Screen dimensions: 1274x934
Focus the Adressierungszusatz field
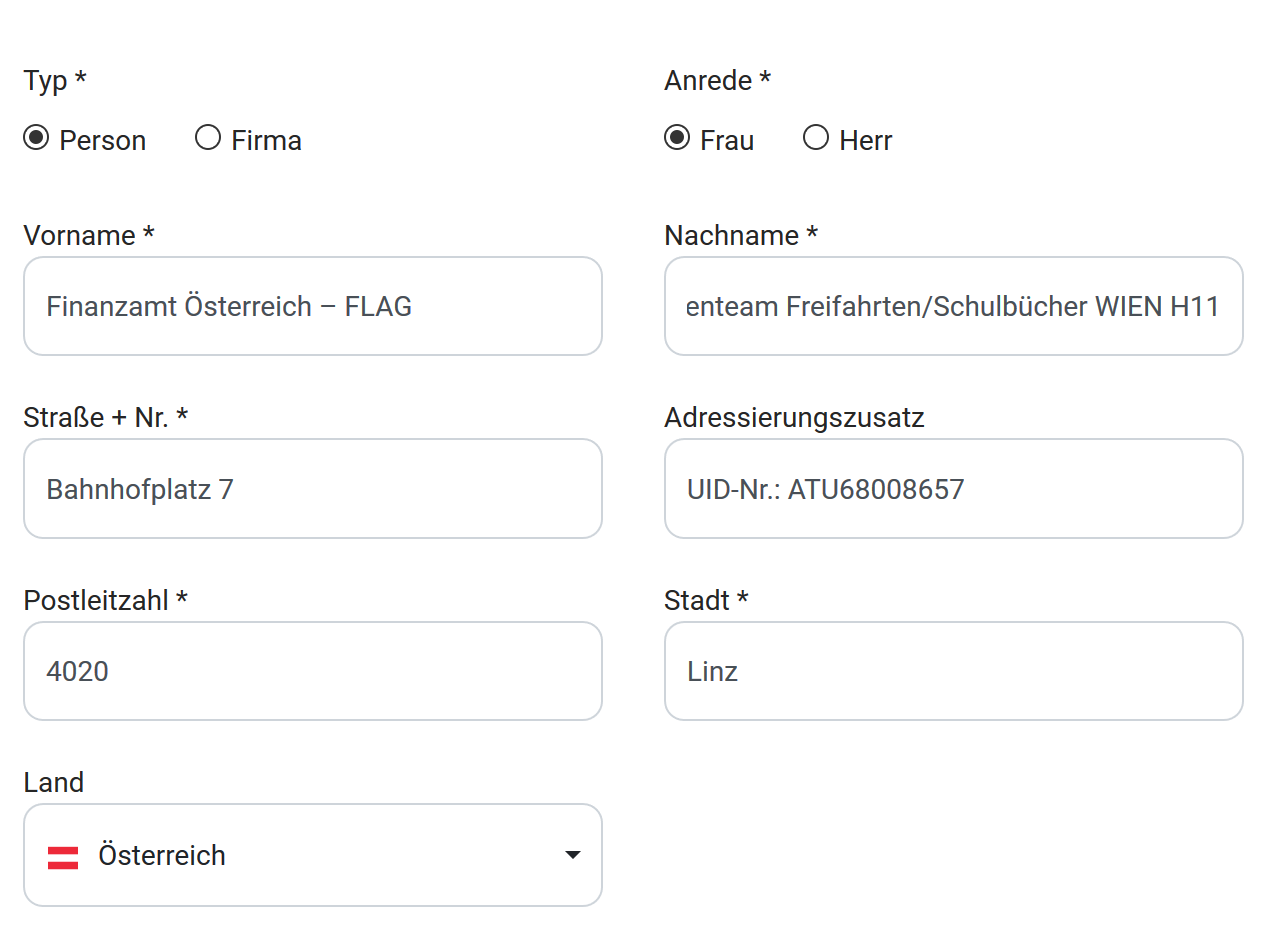(x=954, y=489)
